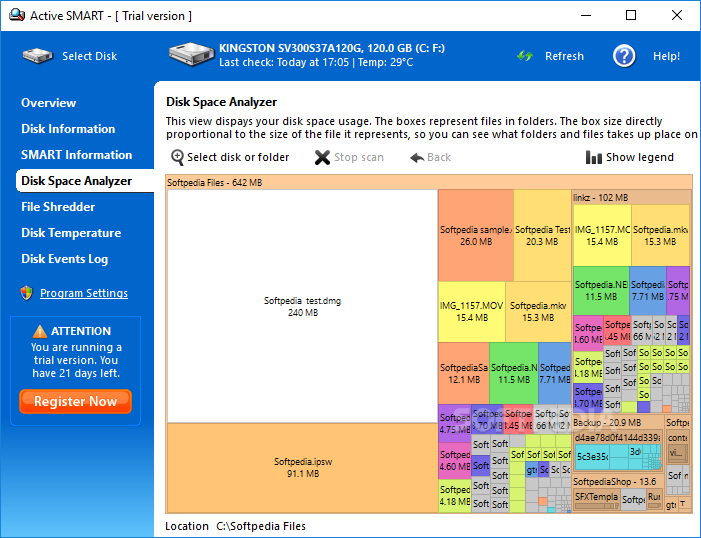Viewport: 701px width, 538px height.
Task: Open the Overview section
Action: (x=48, y=103)
